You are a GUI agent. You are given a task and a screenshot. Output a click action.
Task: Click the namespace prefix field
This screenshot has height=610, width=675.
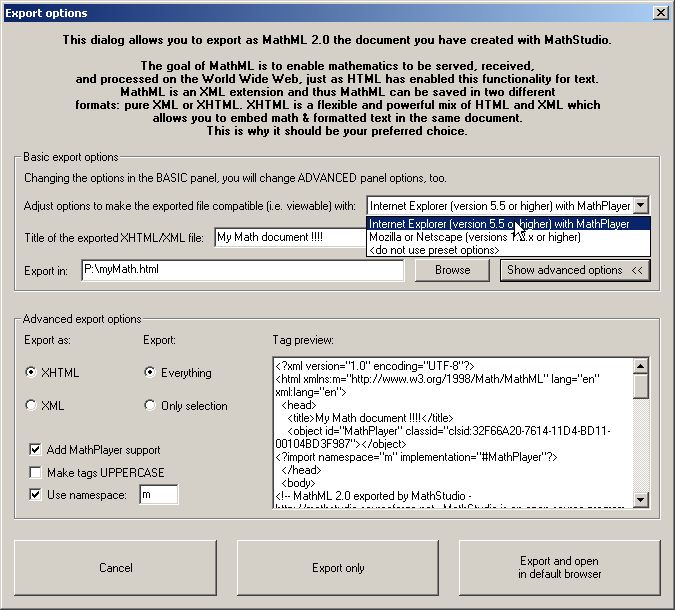pos(159,495)
